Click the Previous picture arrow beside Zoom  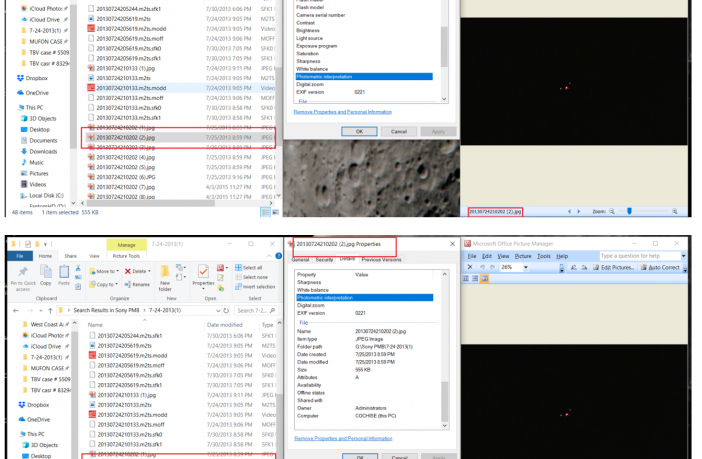click(x=569, y=211)
